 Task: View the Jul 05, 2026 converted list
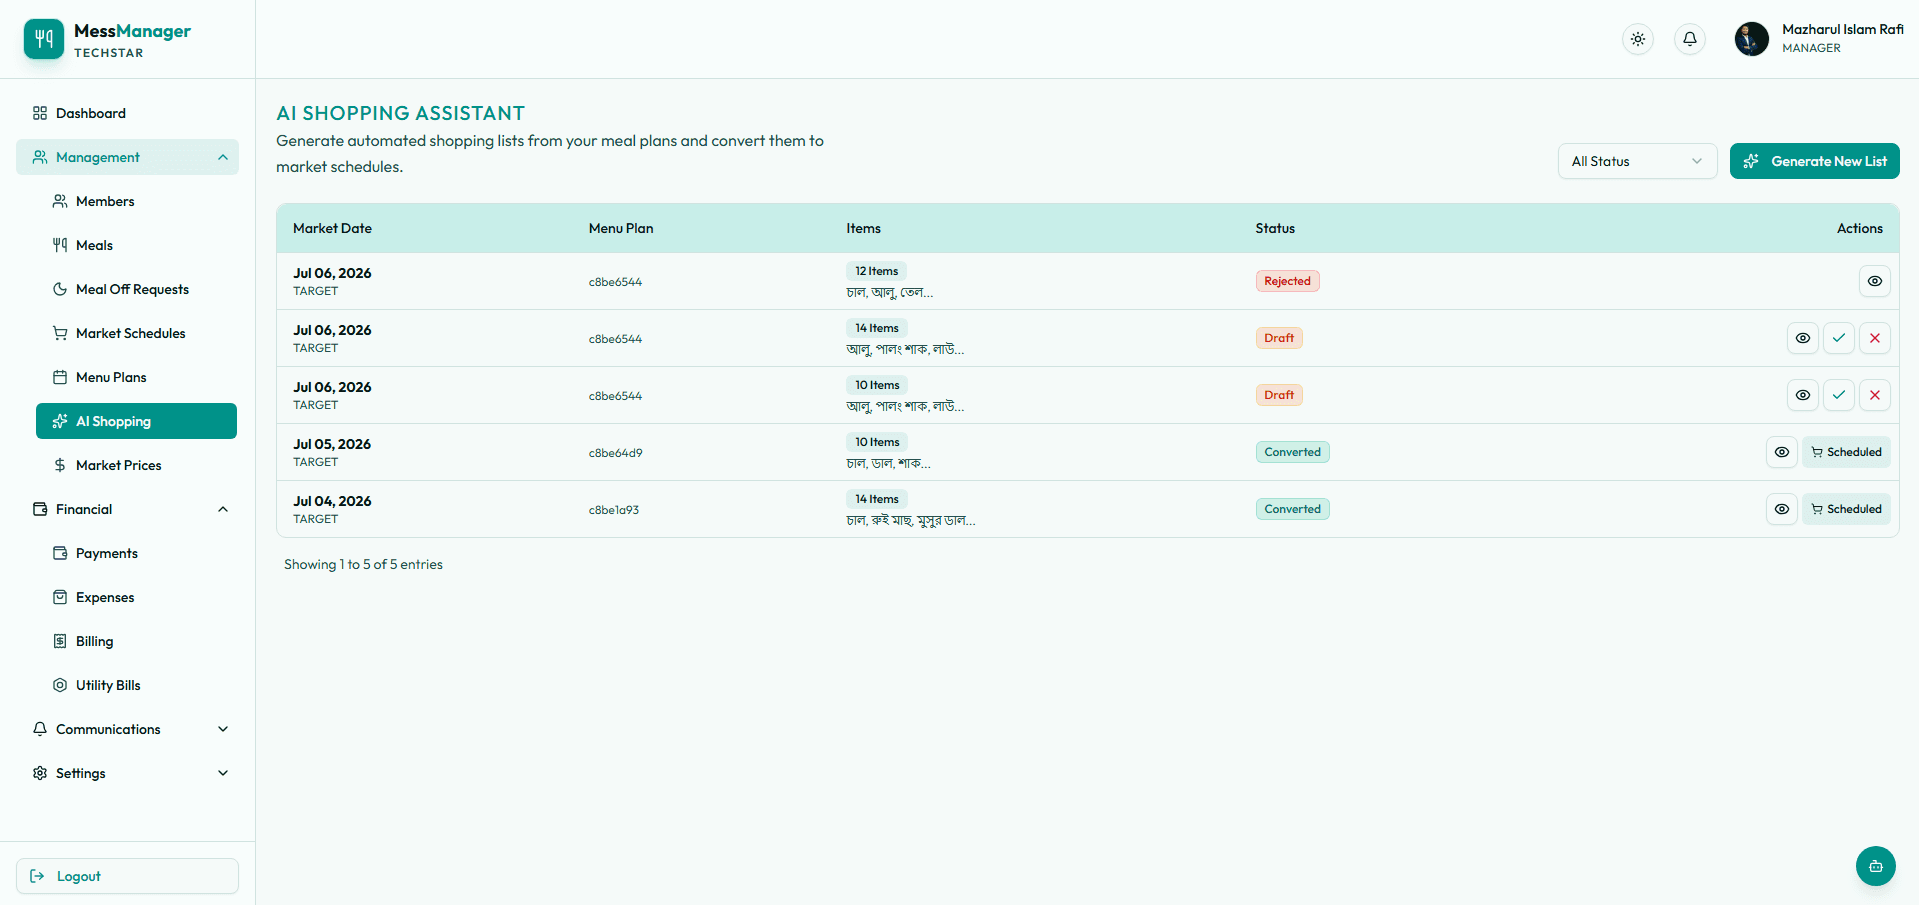click(x=1781, y=452)
